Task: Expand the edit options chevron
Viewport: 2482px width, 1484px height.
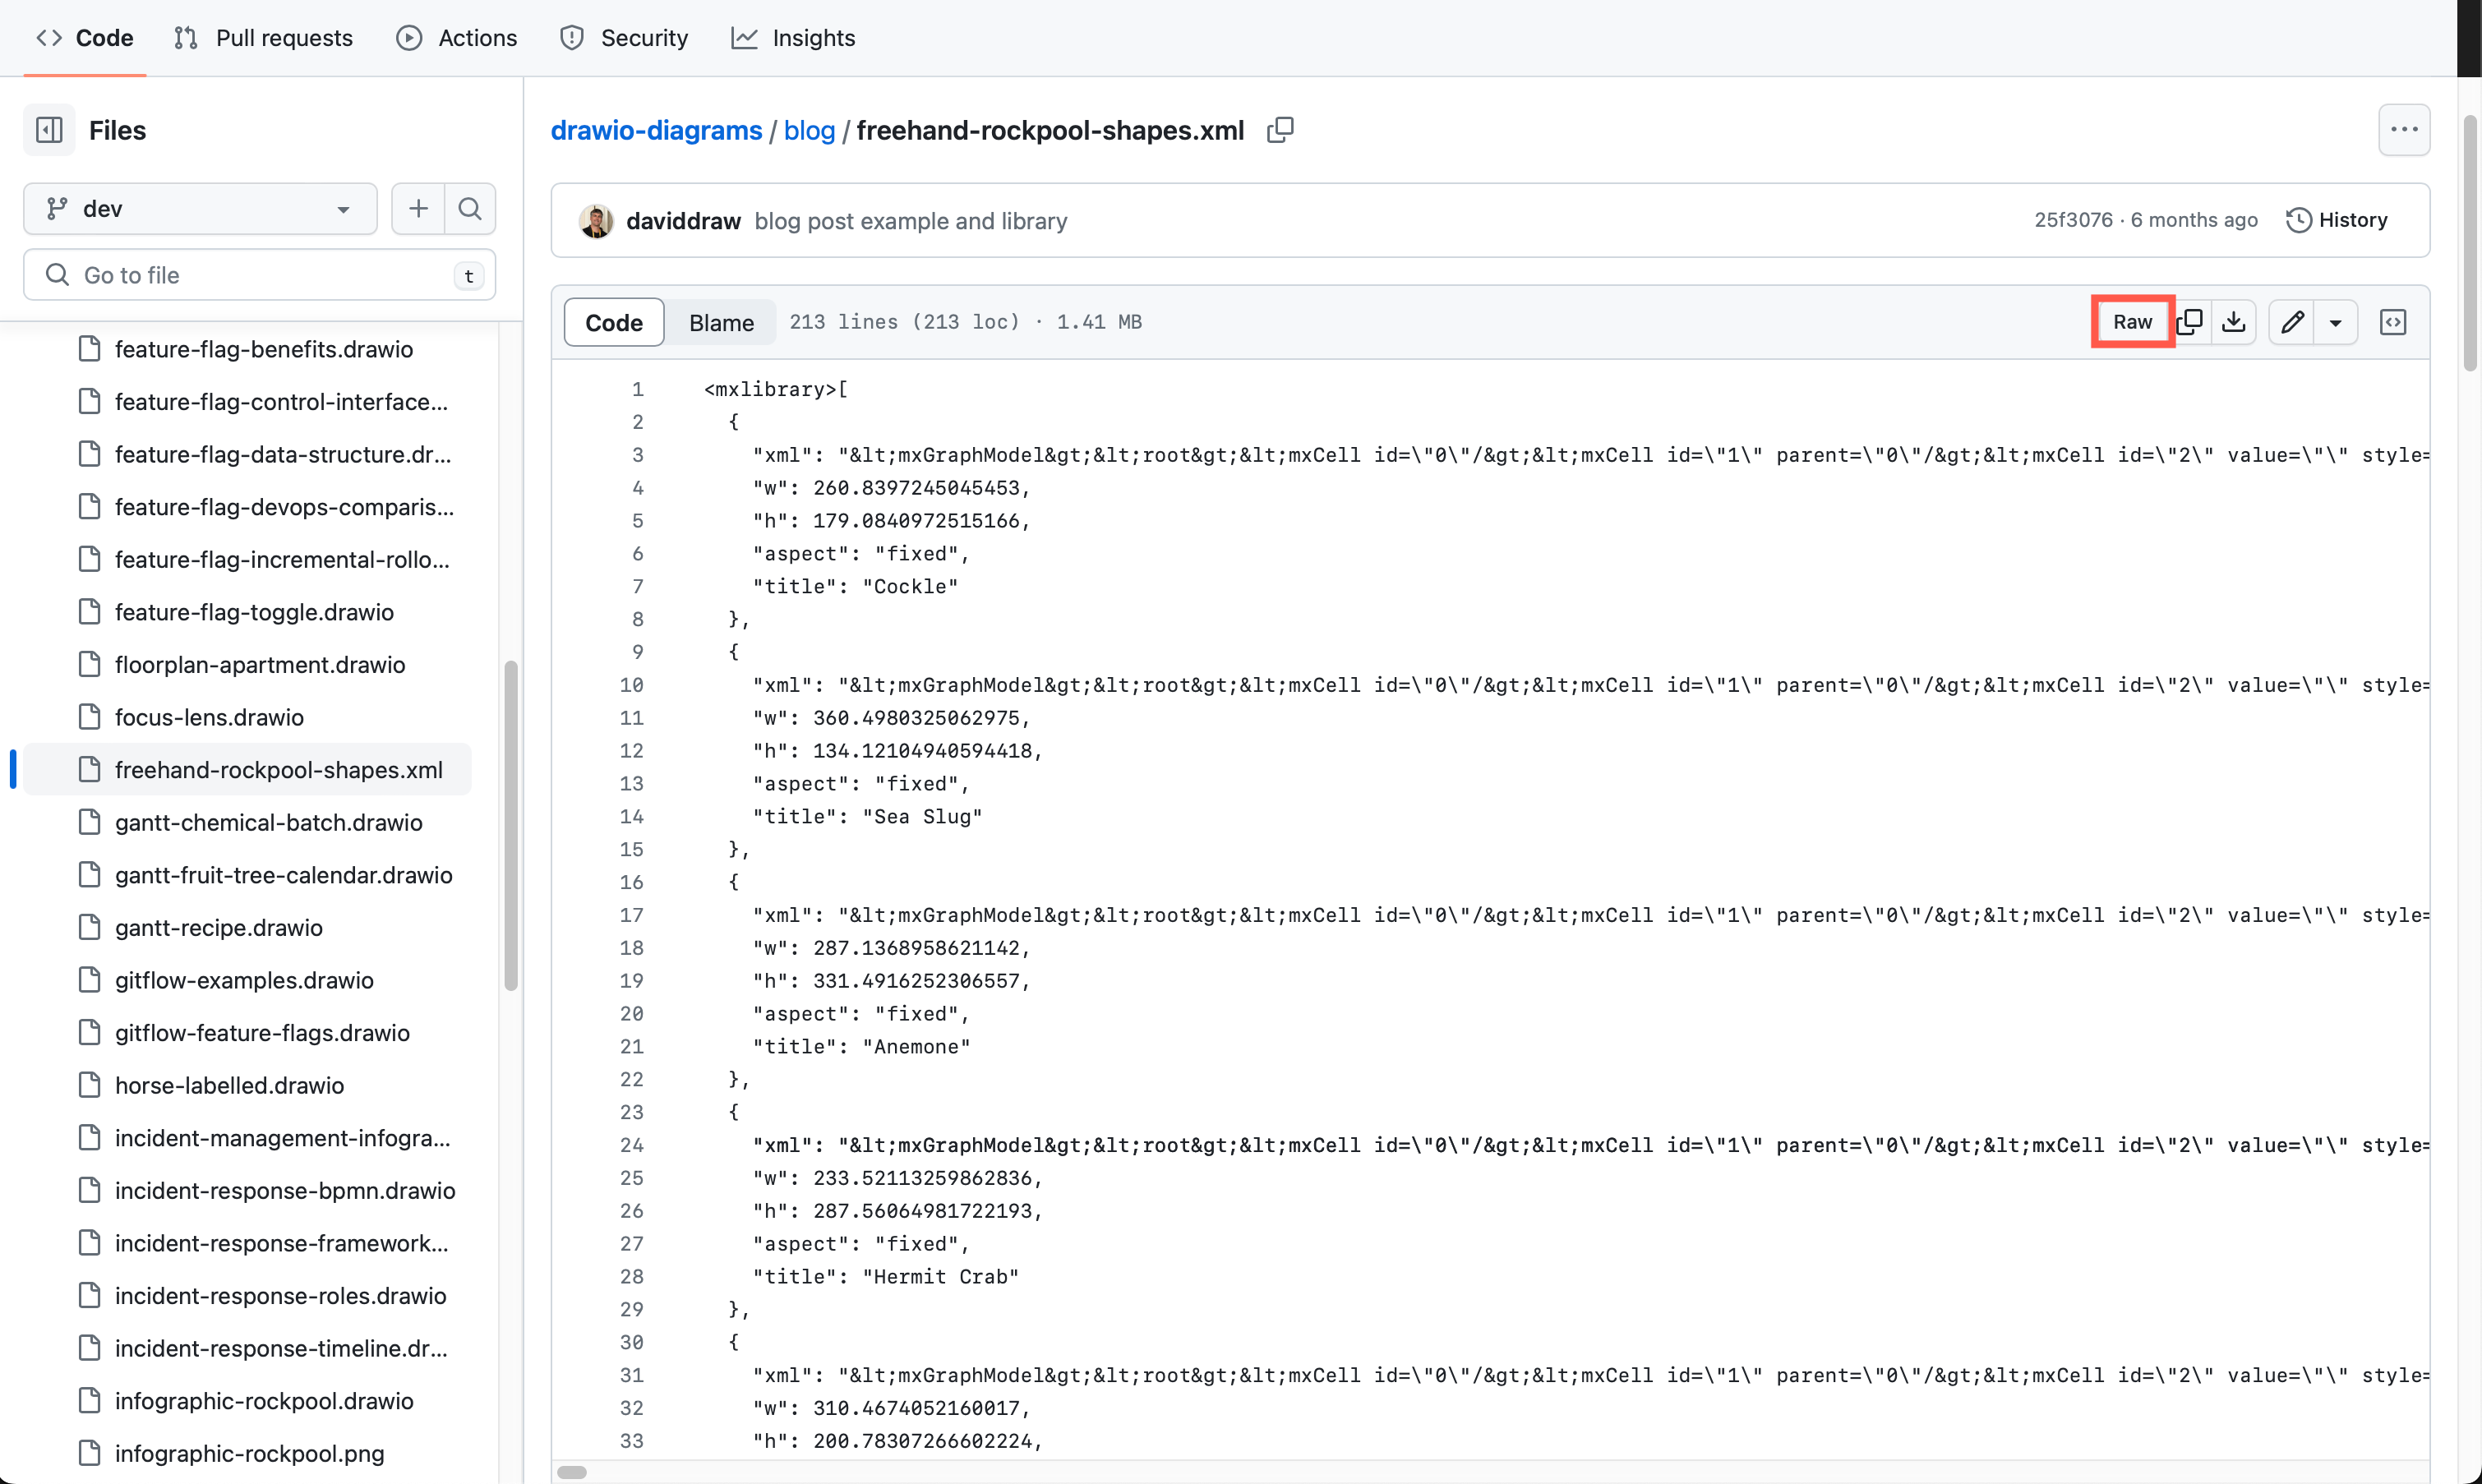Action: (2337, 321)
